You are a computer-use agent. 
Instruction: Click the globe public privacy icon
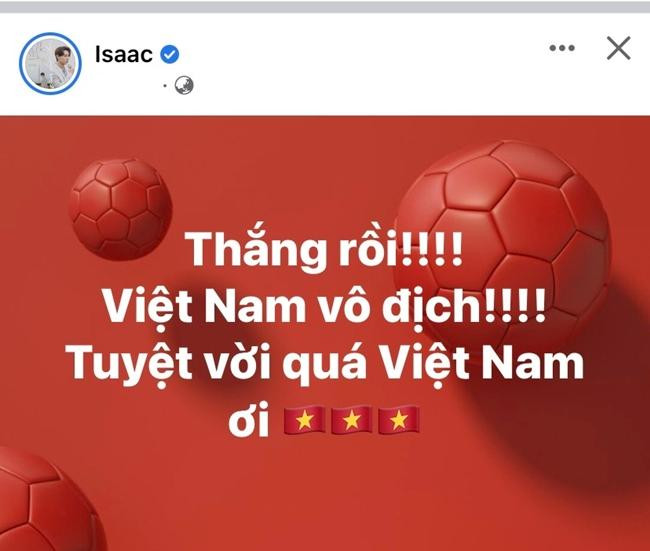pos(184,86)
